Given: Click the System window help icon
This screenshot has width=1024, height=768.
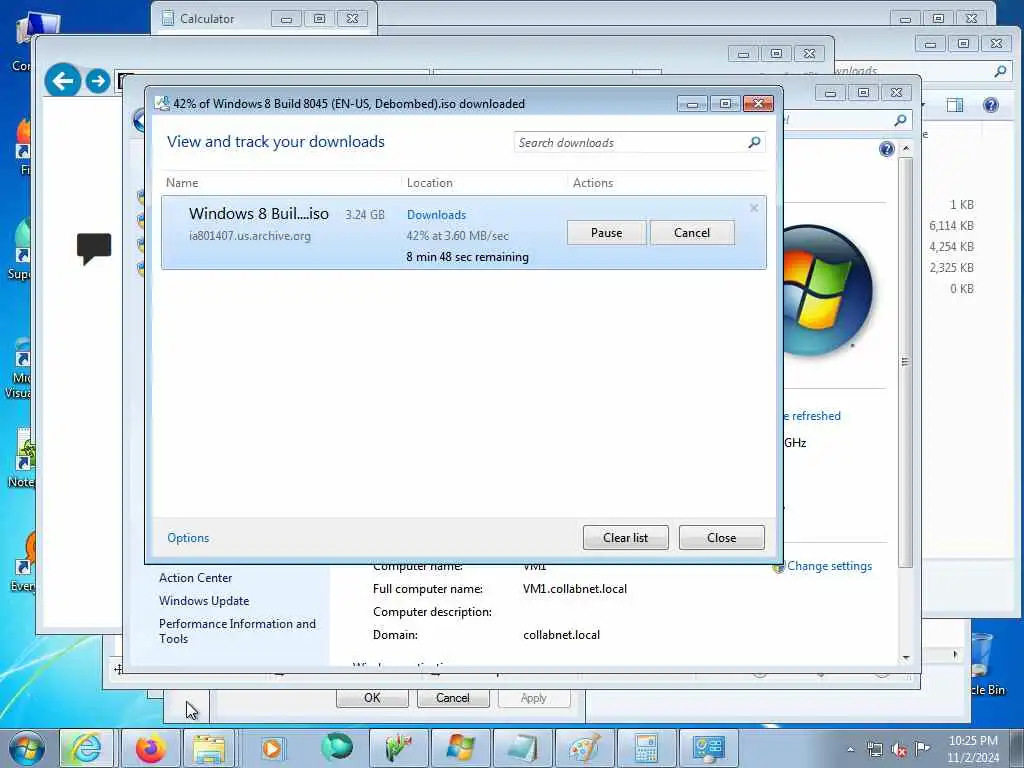Looking at the screenshot, I should click(x=886, y=149).
